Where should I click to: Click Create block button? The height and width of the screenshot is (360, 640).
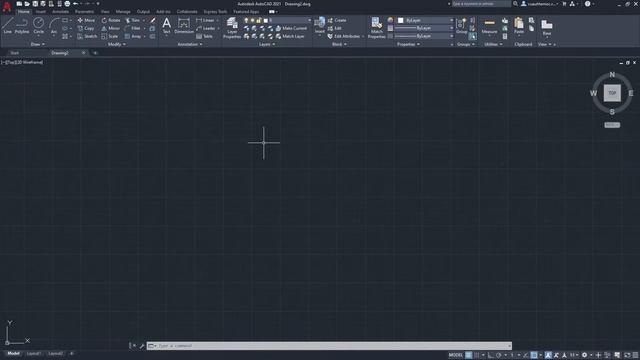pos(337,20)
